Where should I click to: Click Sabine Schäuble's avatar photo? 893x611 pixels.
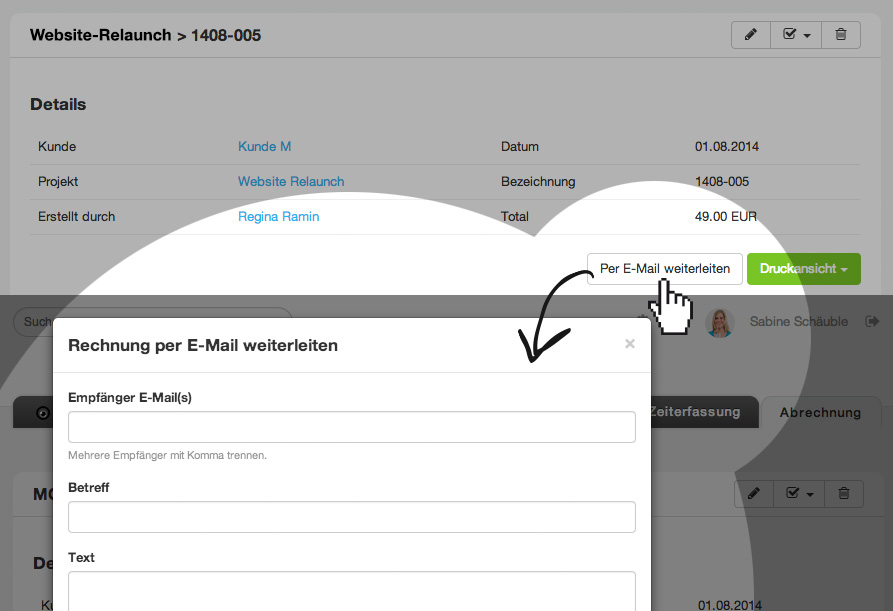(719, 322)
